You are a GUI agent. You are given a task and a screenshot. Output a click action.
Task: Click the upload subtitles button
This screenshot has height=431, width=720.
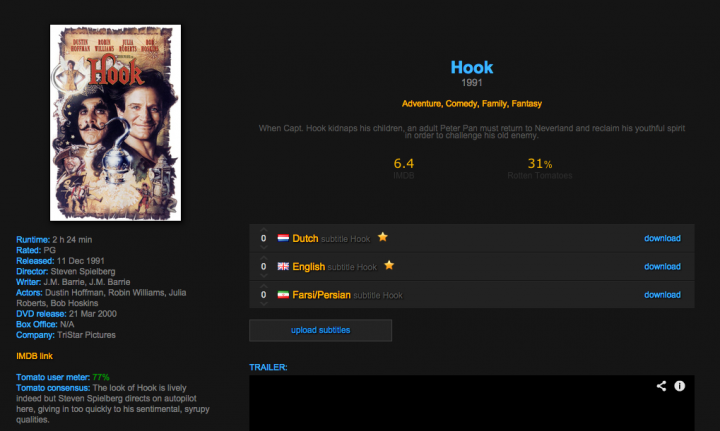321,330
